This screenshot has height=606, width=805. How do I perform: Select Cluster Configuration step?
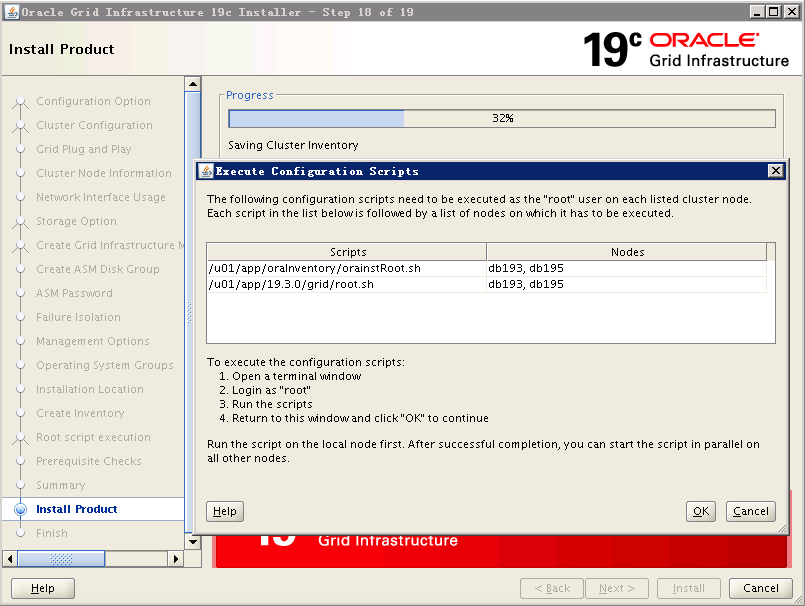click(94, 125)
